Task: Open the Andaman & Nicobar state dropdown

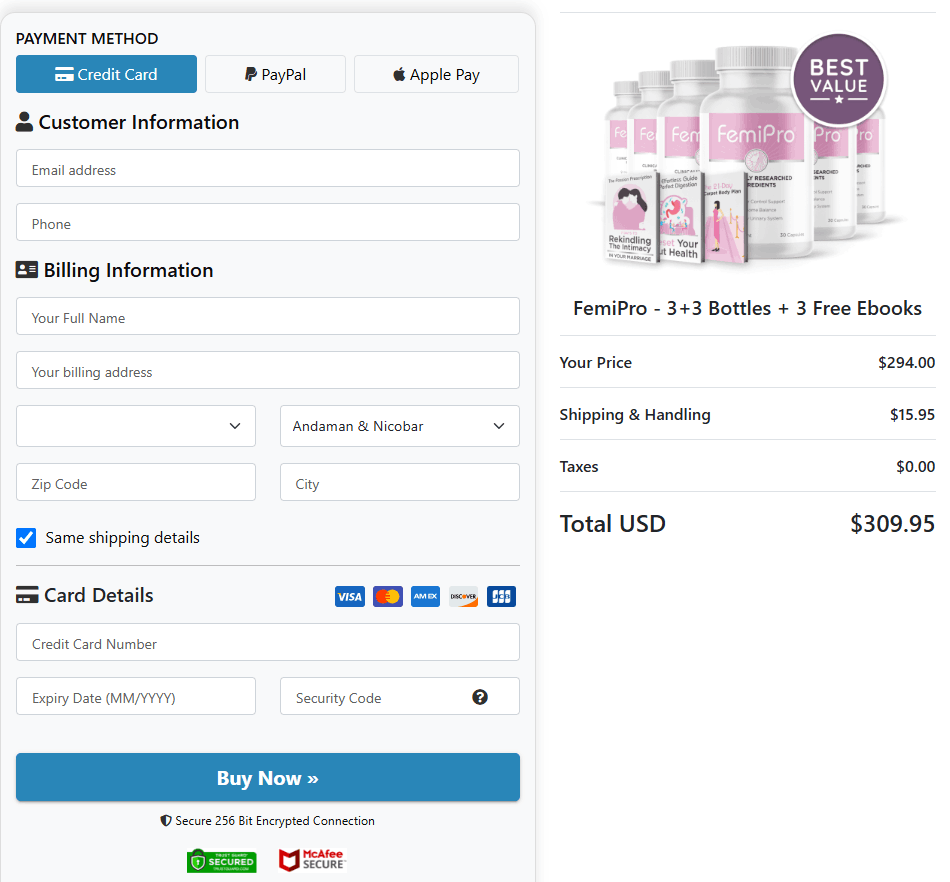Action: [x=399, y=426]
